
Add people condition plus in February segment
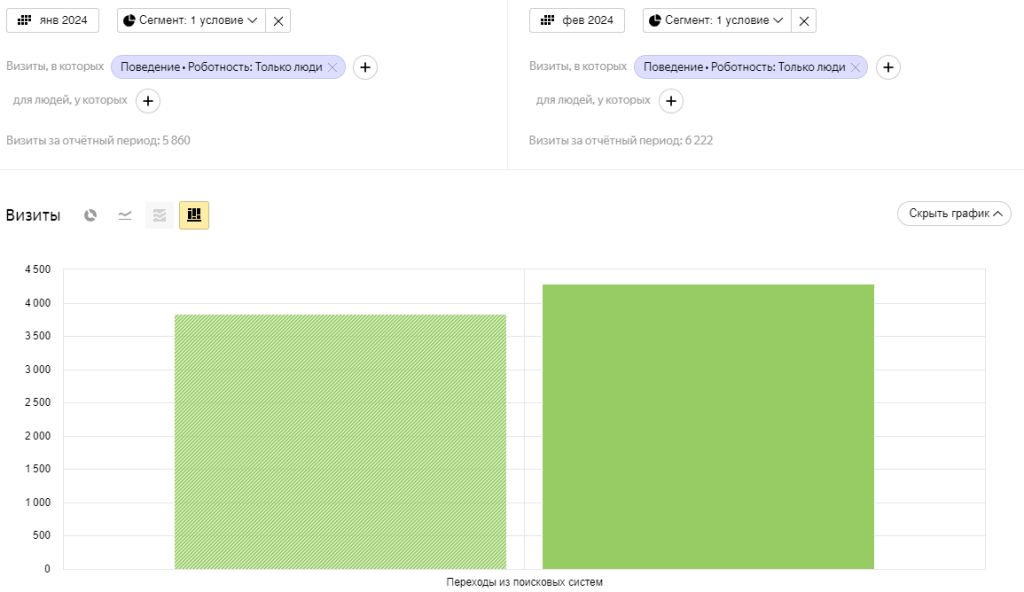coord(671,100)
